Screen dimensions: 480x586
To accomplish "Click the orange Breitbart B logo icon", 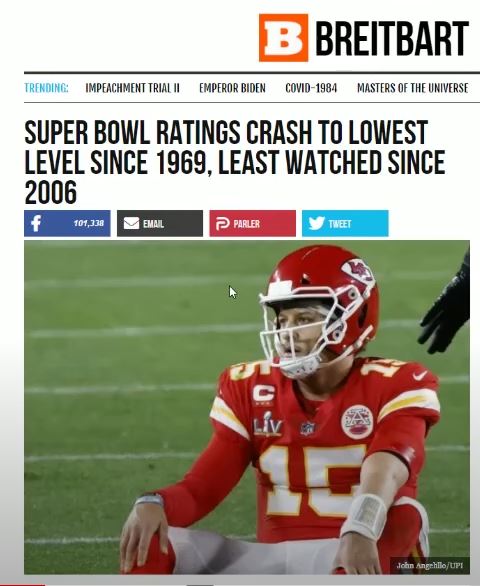I will (283, 38).
